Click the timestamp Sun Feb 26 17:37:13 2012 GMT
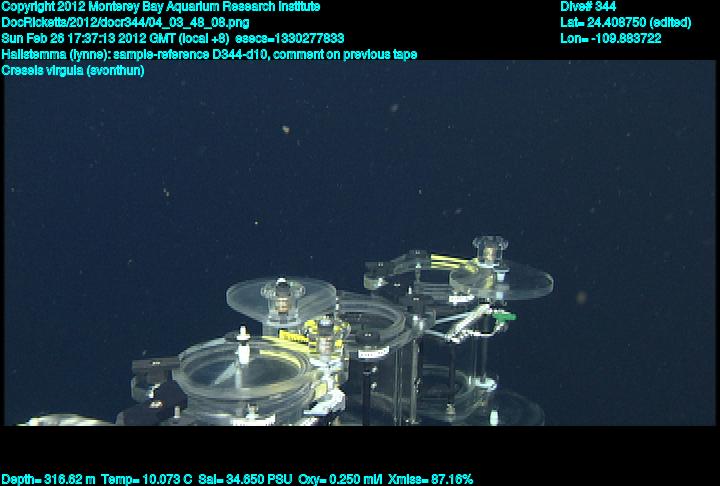 [x=90, y=39]
